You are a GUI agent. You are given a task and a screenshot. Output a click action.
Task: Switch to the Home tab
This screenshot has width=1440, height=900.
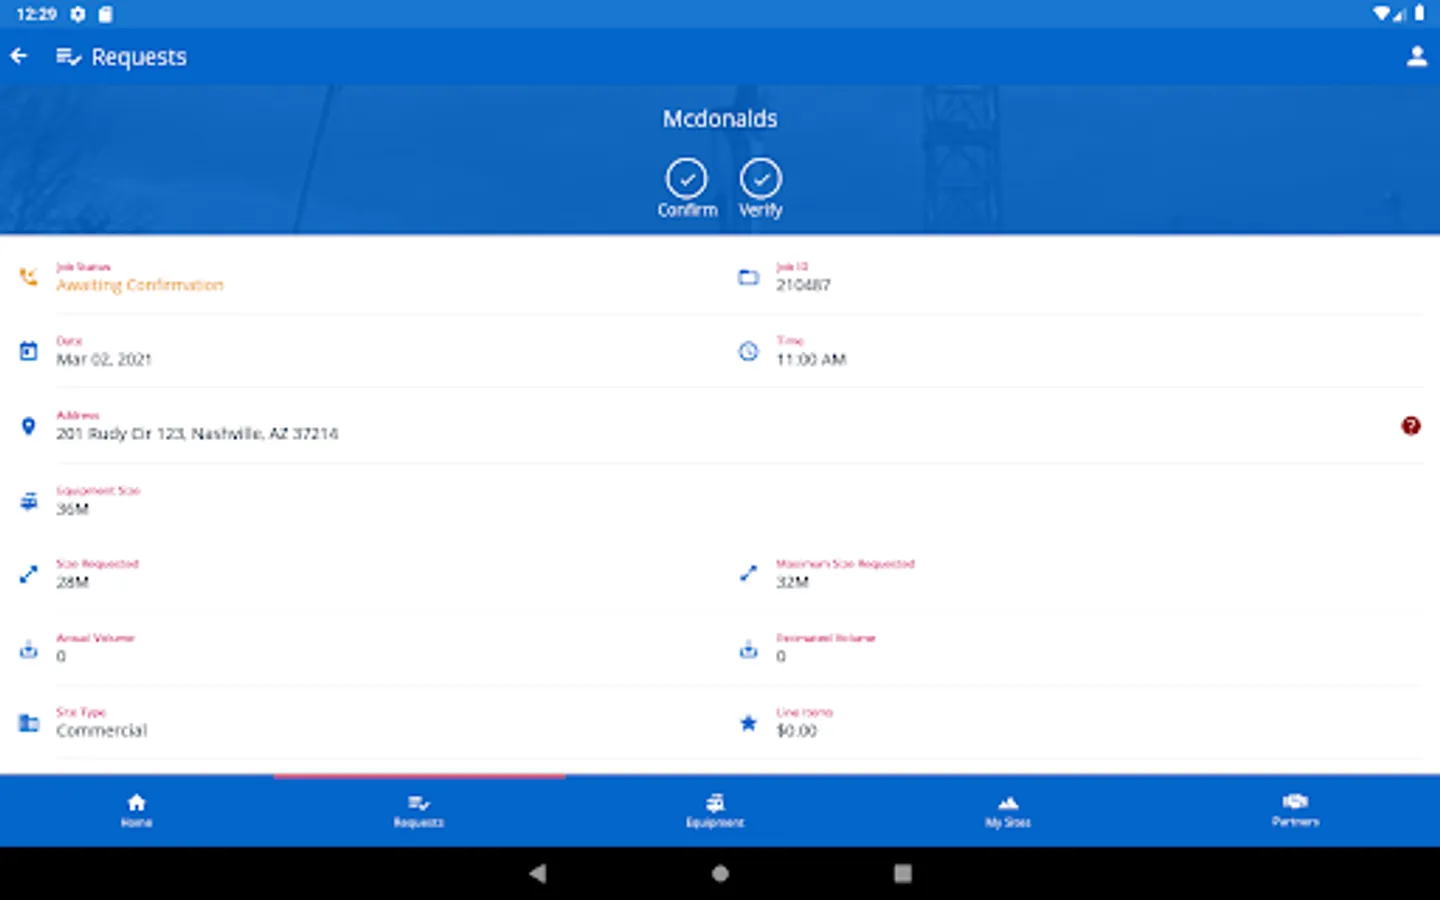[137, 810]
